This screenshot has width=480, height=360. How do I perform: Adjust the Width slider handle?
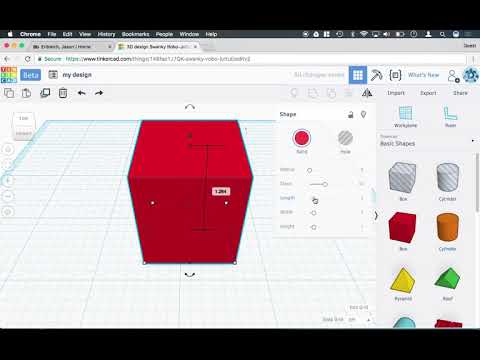click(x=314, y=213)
